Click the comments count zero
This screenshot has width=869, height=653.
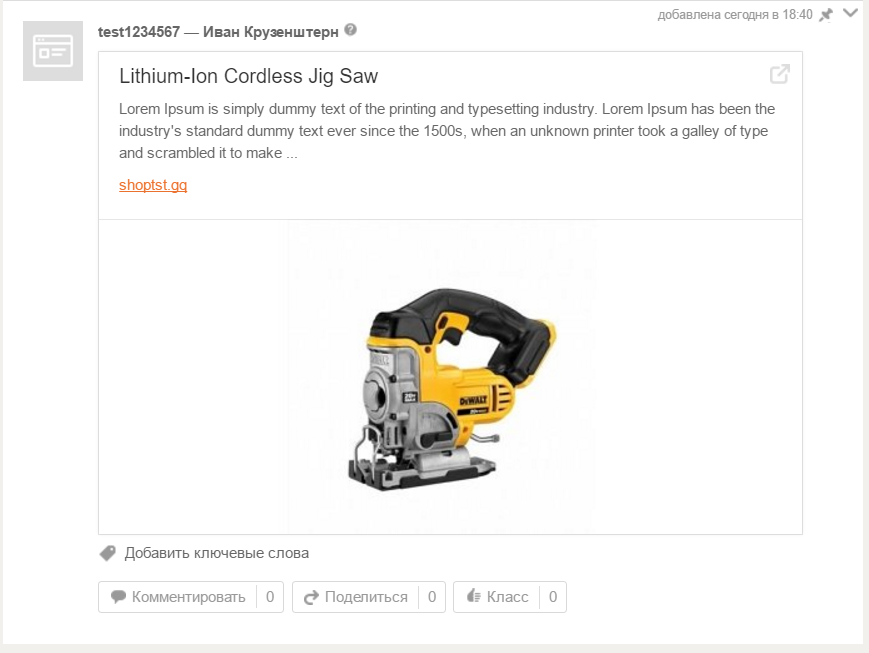(x=270, y=597)
